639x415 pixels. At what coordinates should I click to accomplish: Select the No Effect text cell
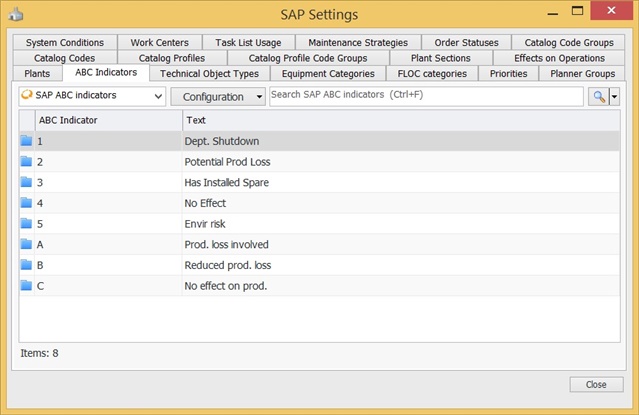click(205, 203)
